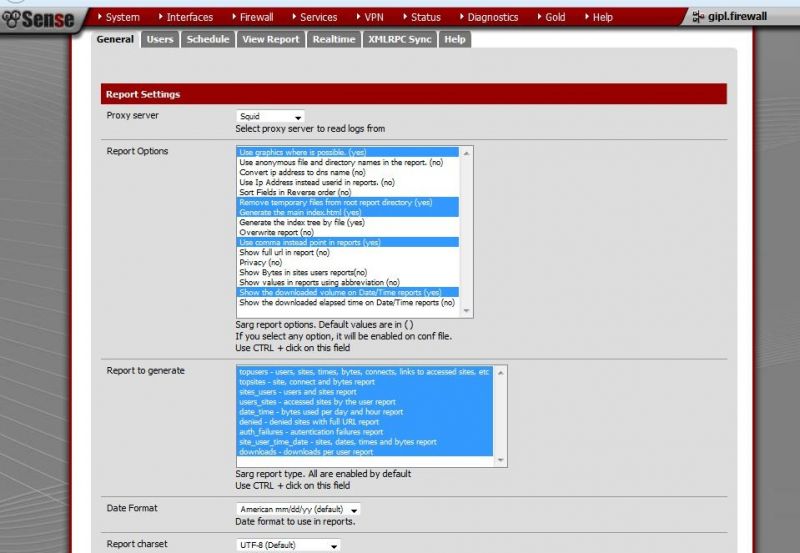
Task: Go to the XMLRPC Sync tab
Action: pyautogui.click(x=399, y=39)
